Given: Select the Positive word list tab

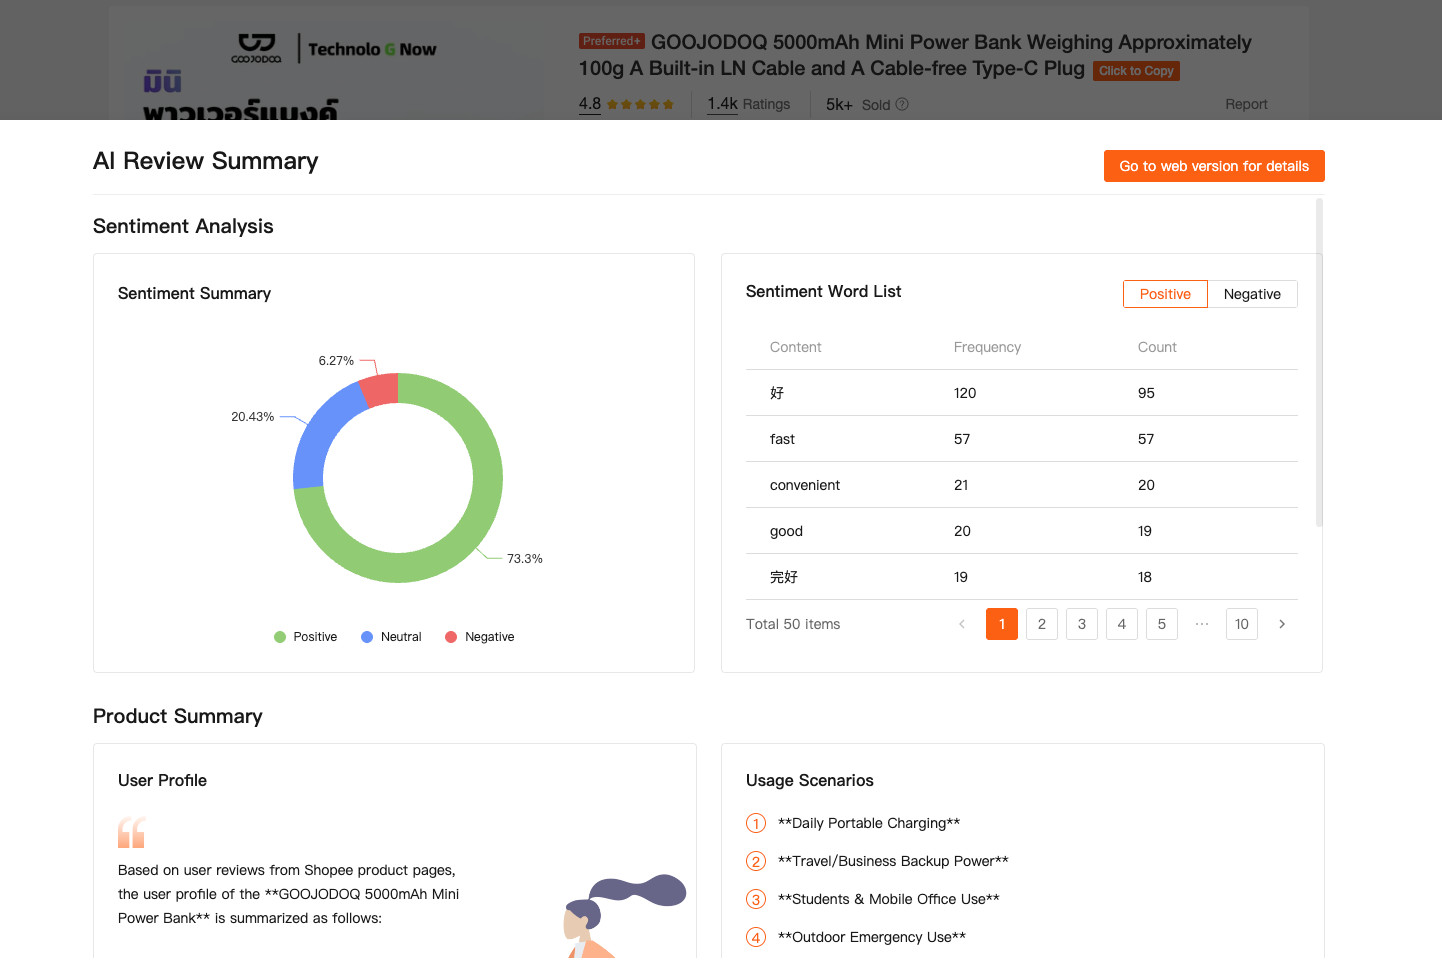Looking at the screenshot, I should point(1165,294).
